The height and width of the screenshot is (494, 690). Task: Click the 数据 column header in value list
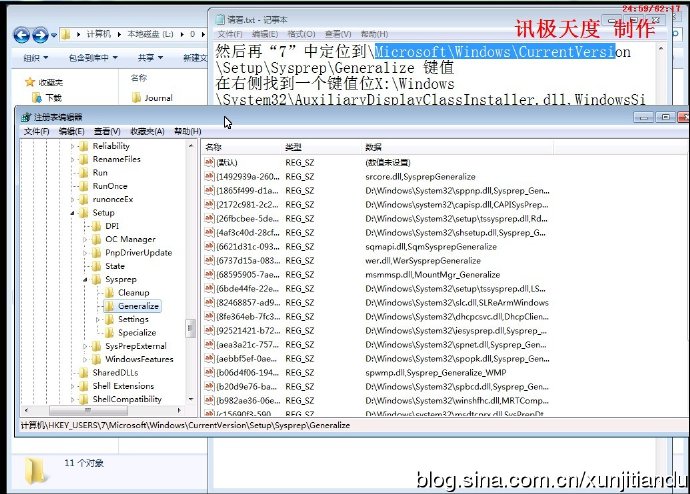[458, 147]
